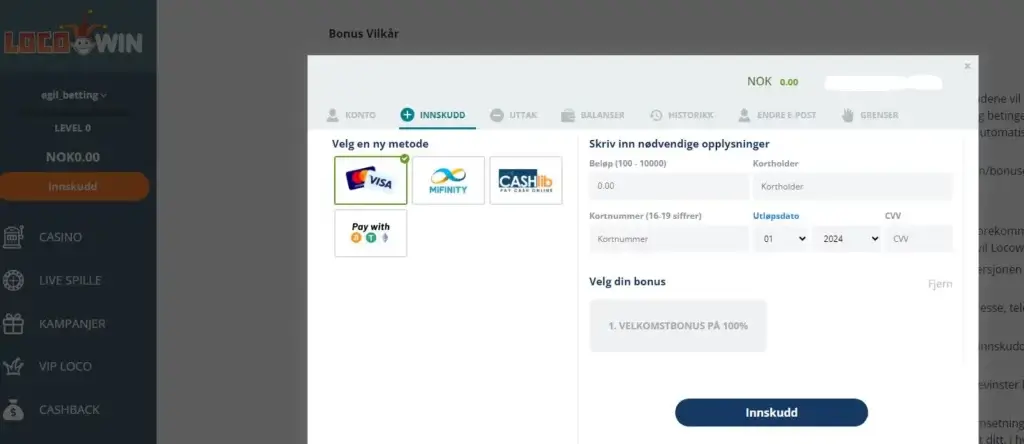Expand the egil_betting user menu

tap(73, 96)
